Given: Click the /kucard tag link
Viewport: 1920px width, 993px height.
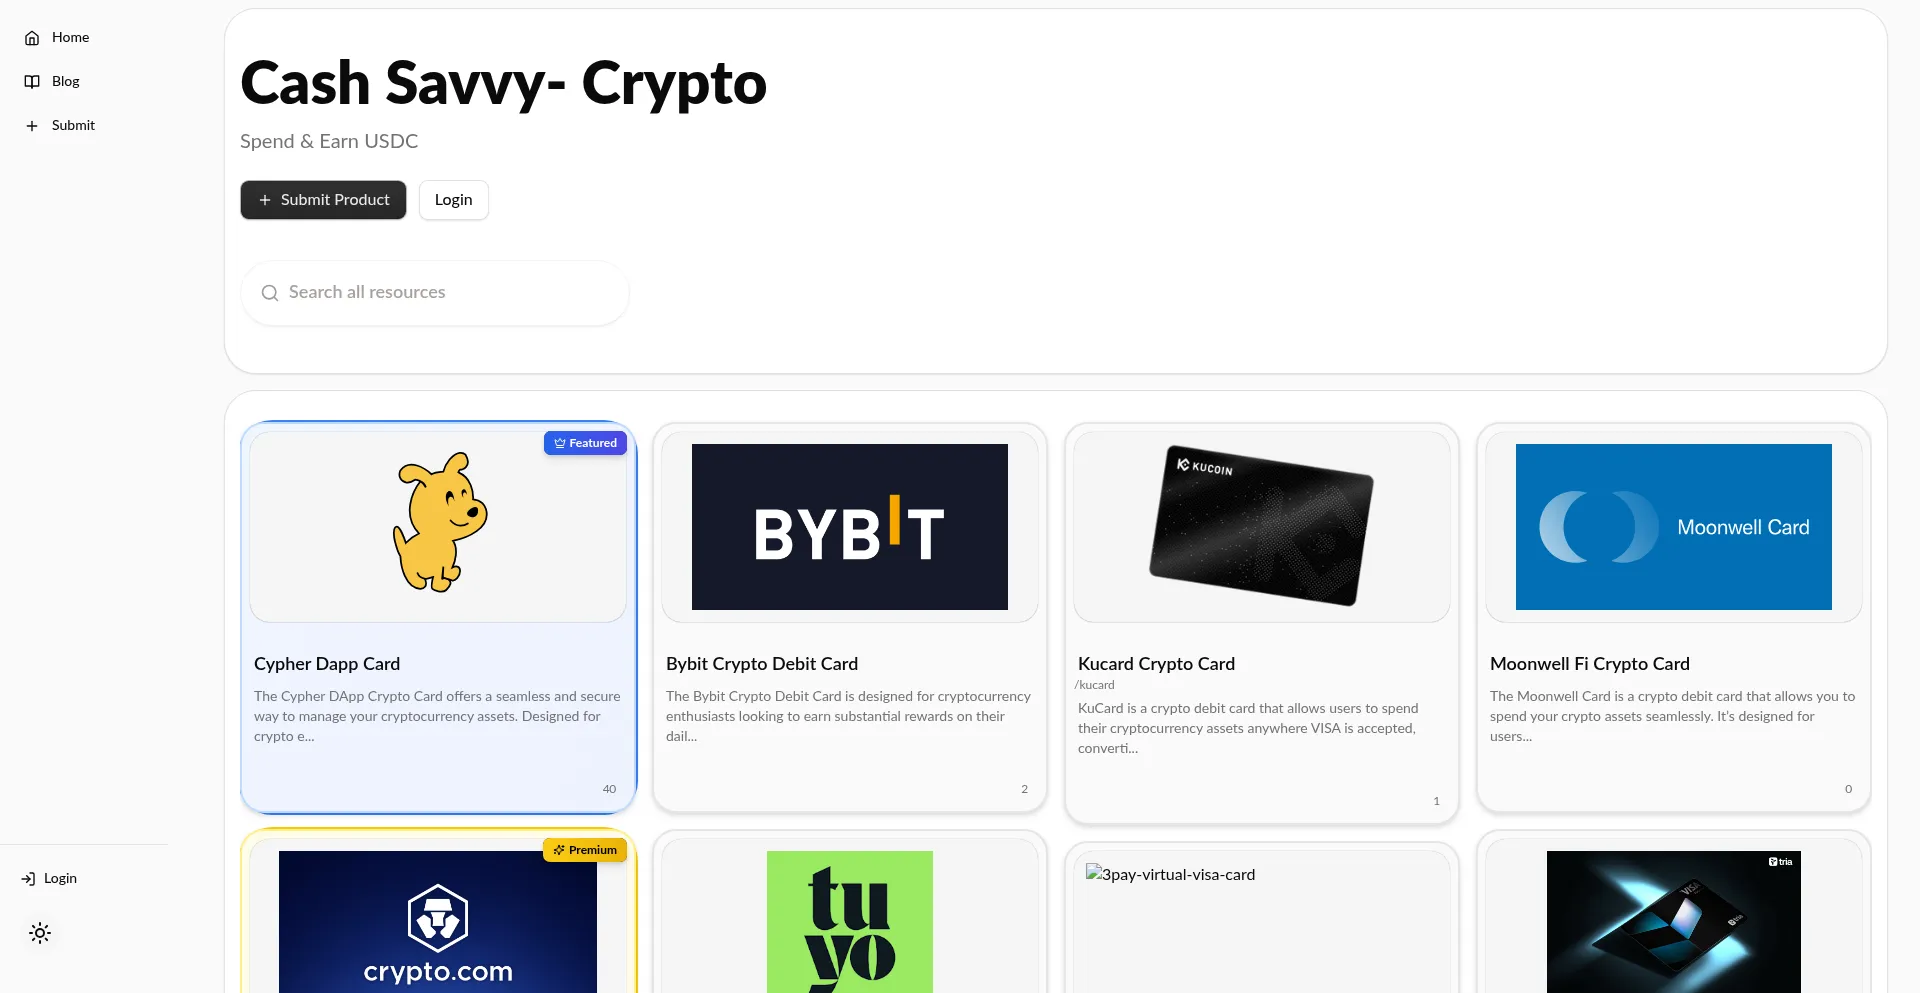Looking at the screenshot, I should click(x=1095, y=685).
